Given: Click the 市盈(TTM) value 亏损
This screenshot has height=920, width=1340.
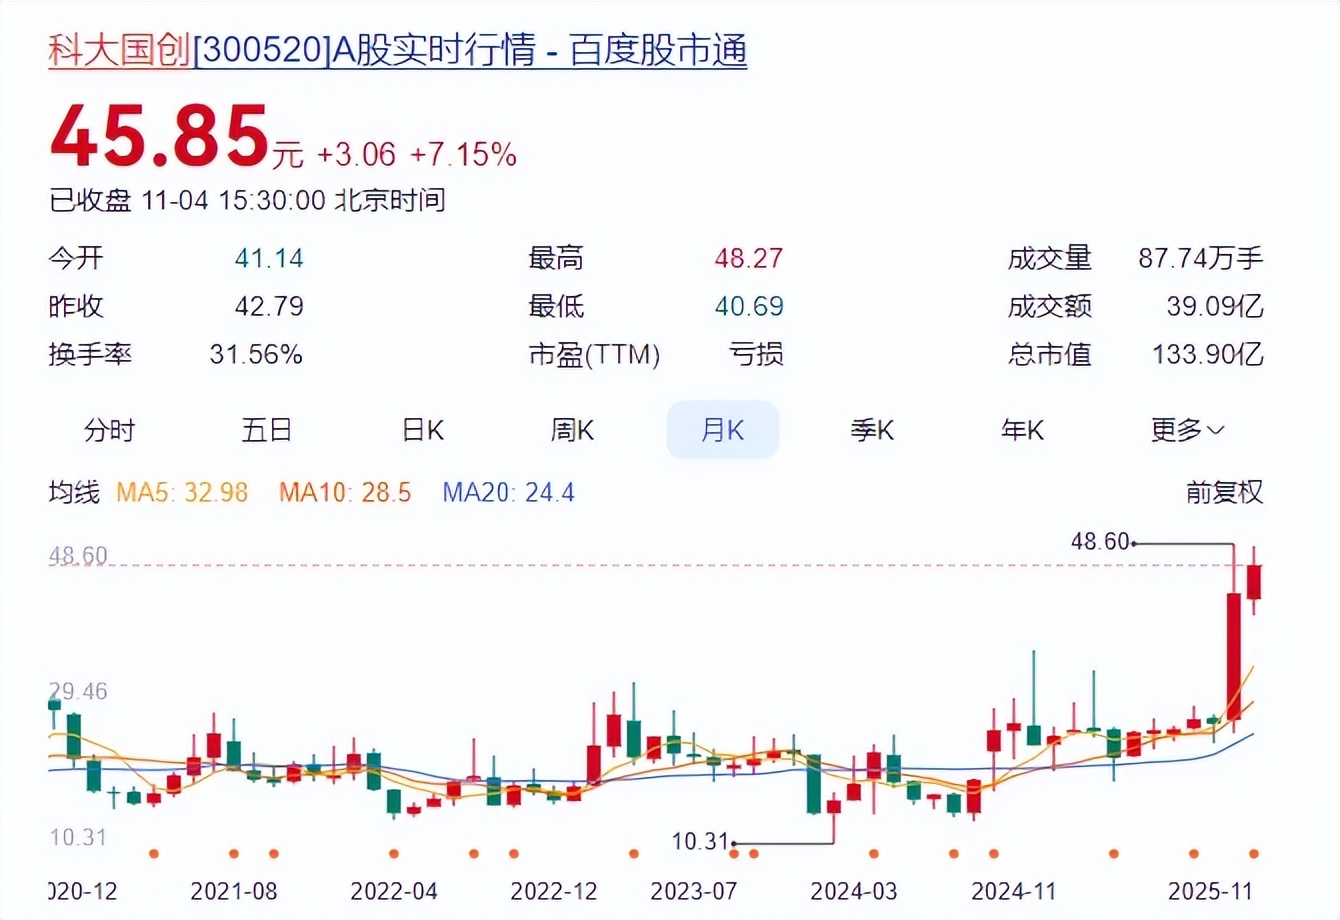Looking at the screenshot, I should [756, 354].
